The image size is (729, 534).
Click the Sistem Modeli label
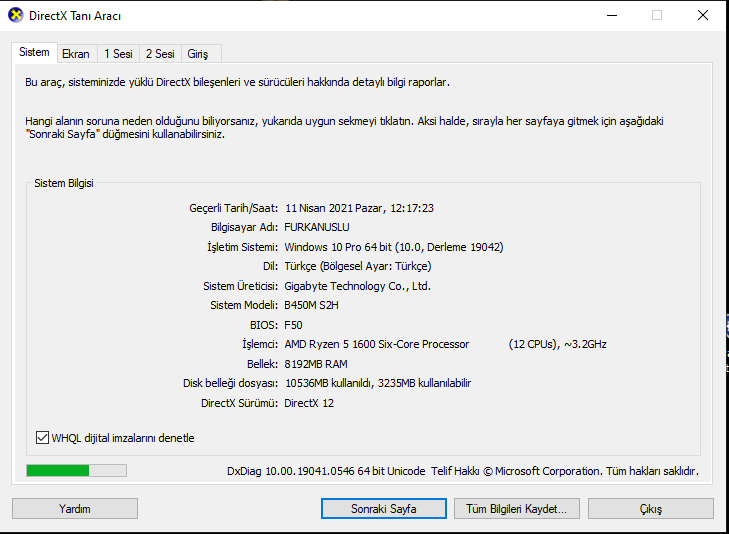click(x=244, y=305)
